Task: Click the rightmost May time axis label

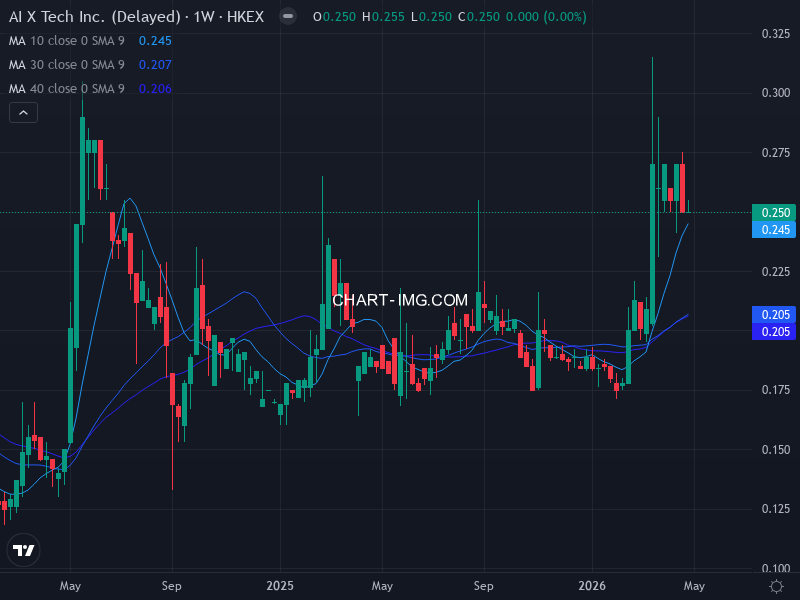Action: (x=694, y=586)
